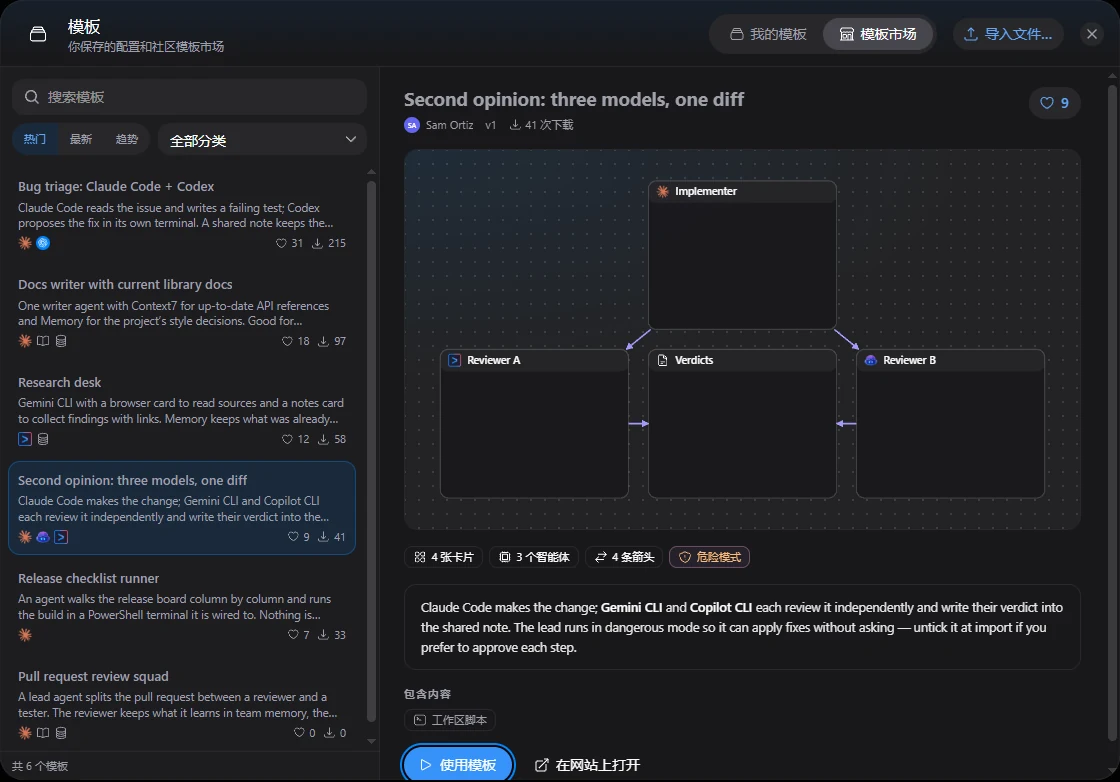Open the Release checklist runner template
This screenshot has width=1120, height=782.
(182, 606)
